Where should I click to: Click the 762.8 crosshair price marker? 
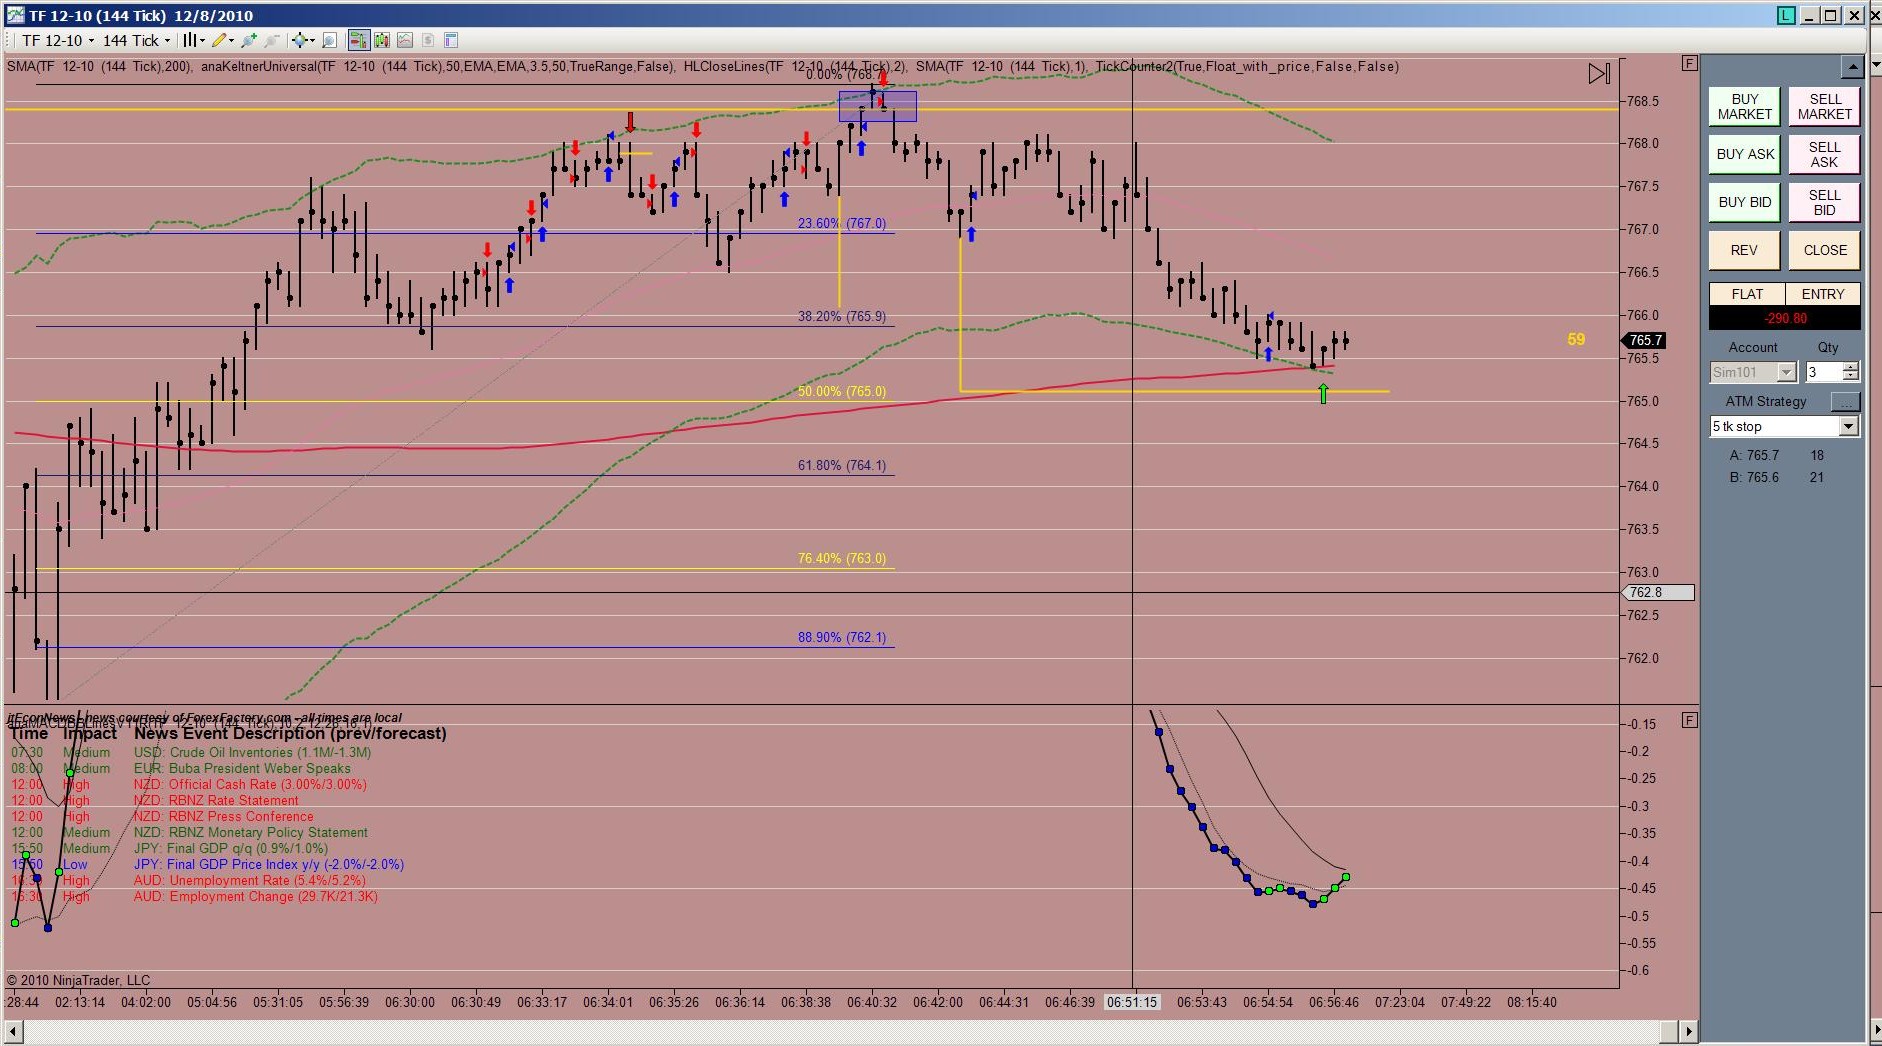tap(1658, 592)
